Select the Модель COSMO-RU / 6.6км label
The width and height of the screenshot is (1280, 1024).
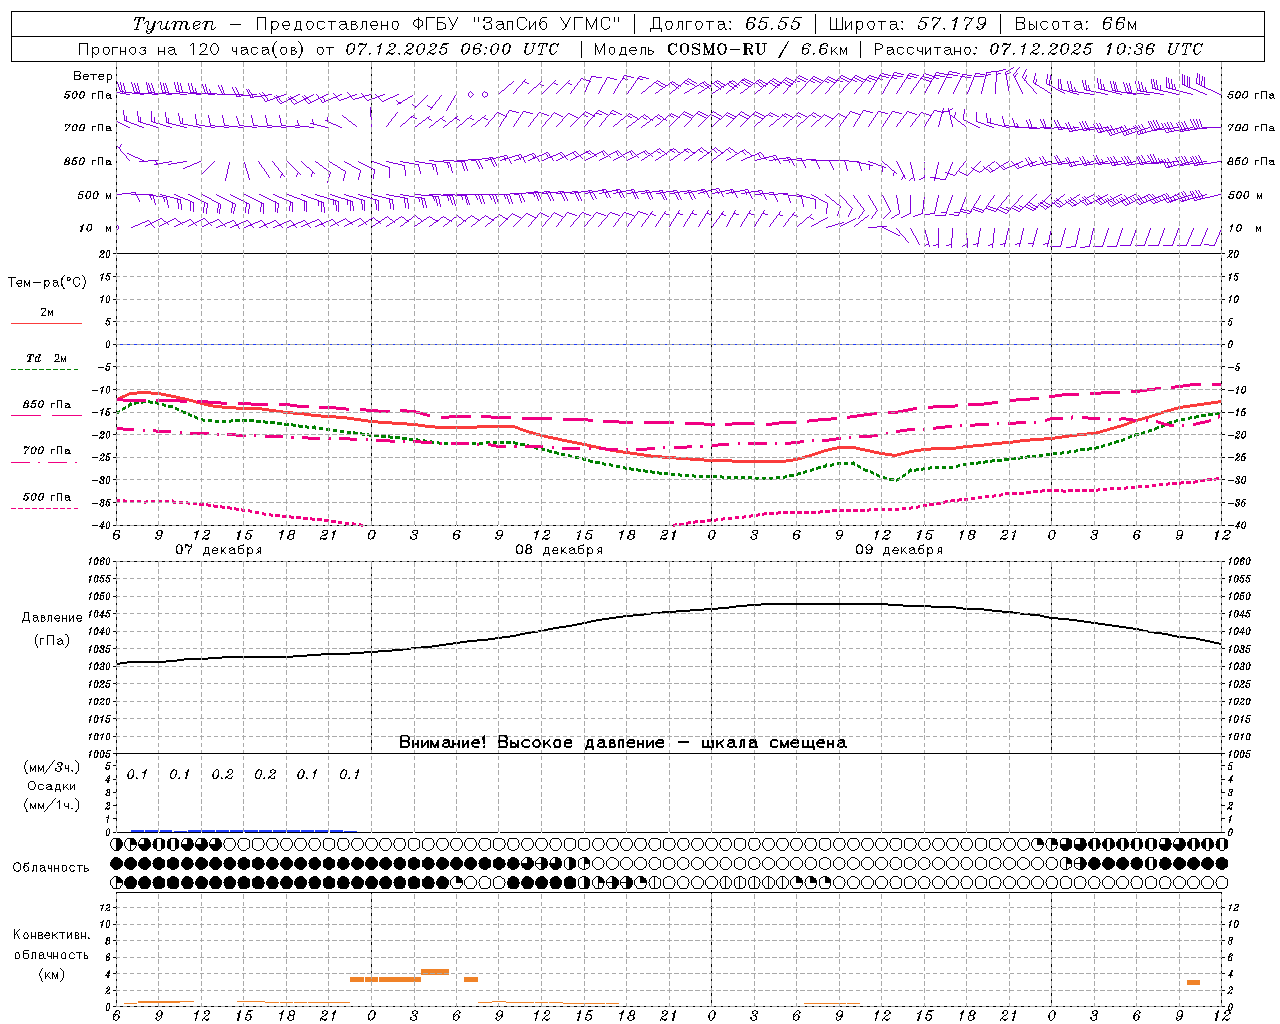click(x=720, y=49)
